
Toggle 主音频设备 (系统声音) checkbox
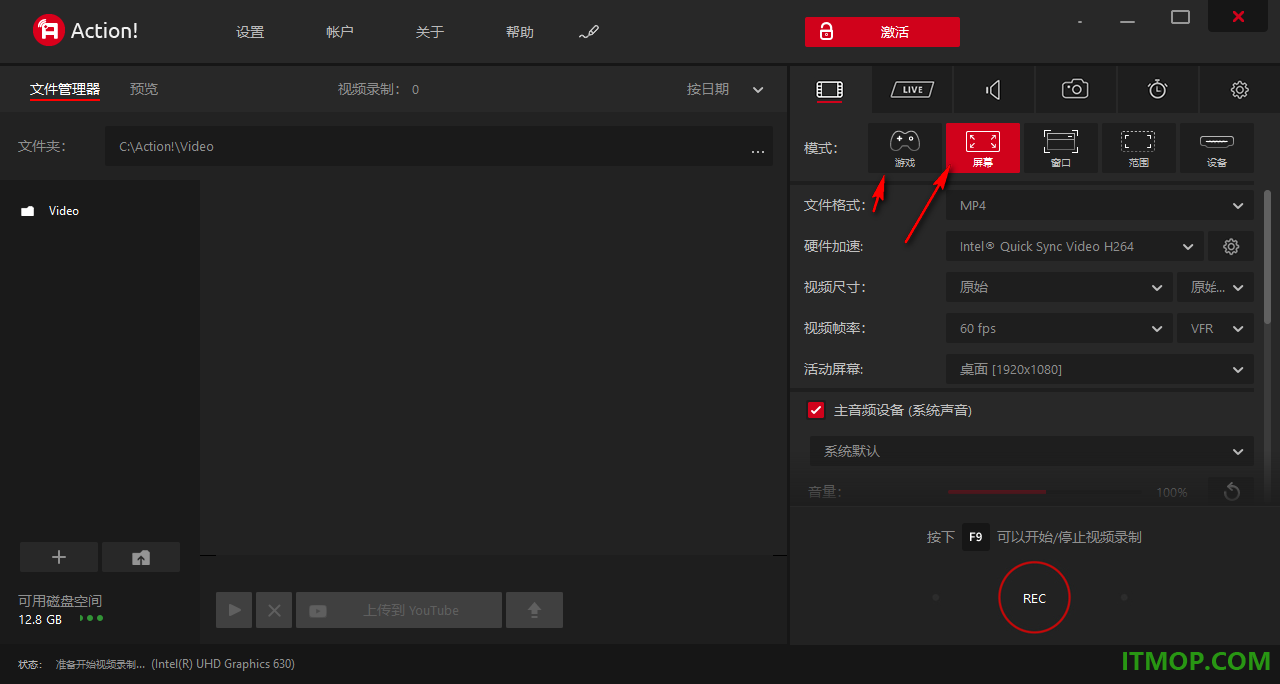816,410
